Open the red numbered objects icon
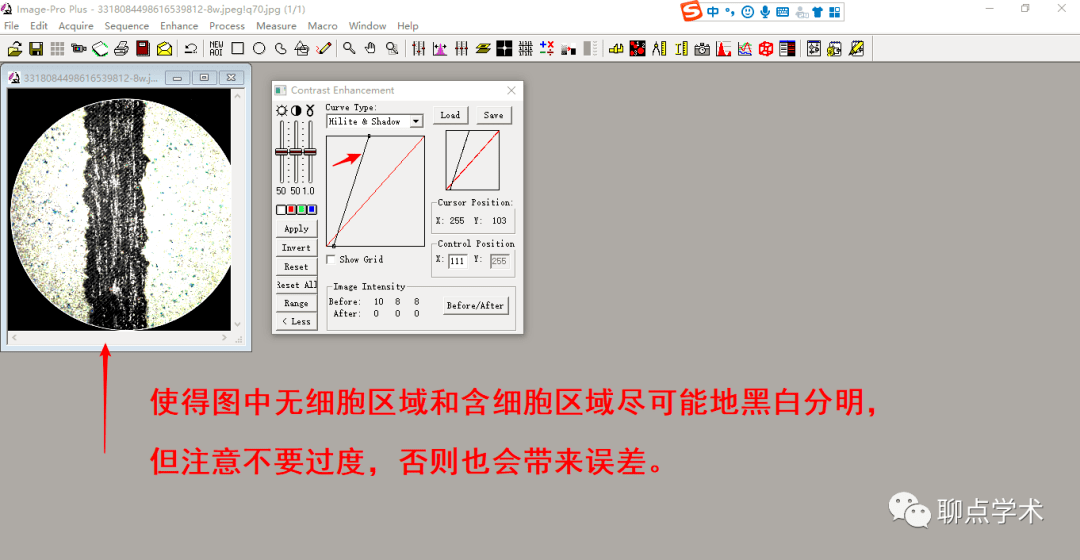 (x=637, y=49)
